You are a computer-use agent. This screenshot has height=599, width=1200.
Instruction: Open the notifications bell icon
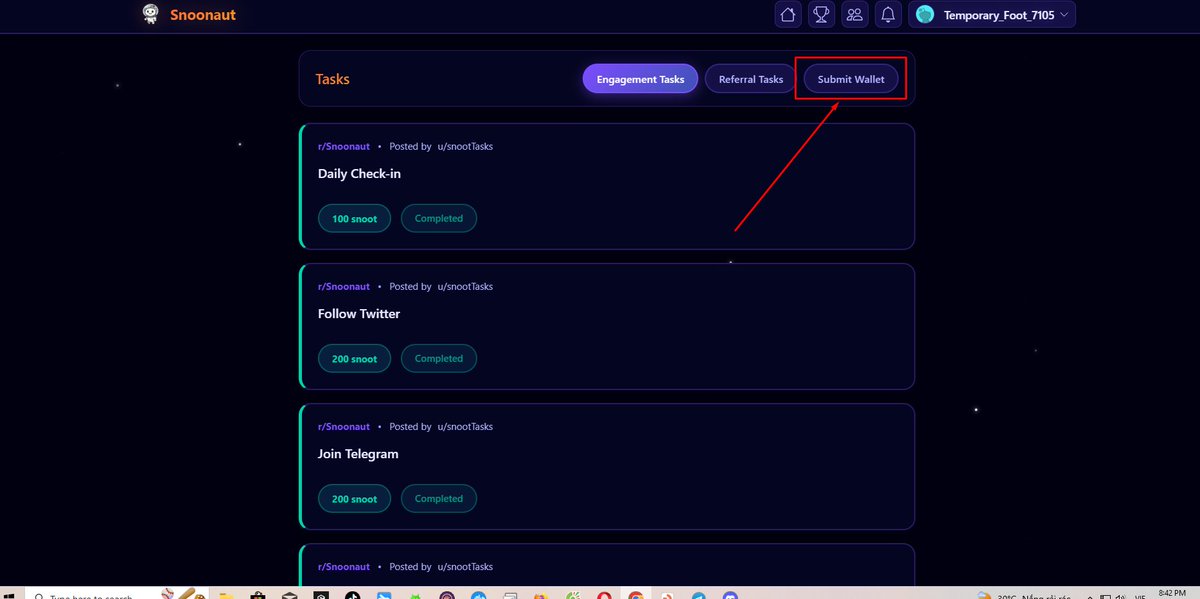tap(887, 14)
